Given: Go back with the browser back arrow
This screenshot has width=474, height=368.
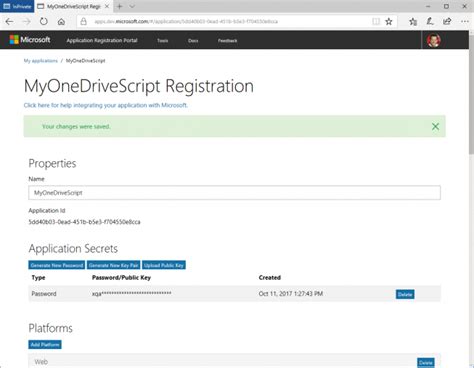Looking at the screenshot, I should click(x=9, y=22).
